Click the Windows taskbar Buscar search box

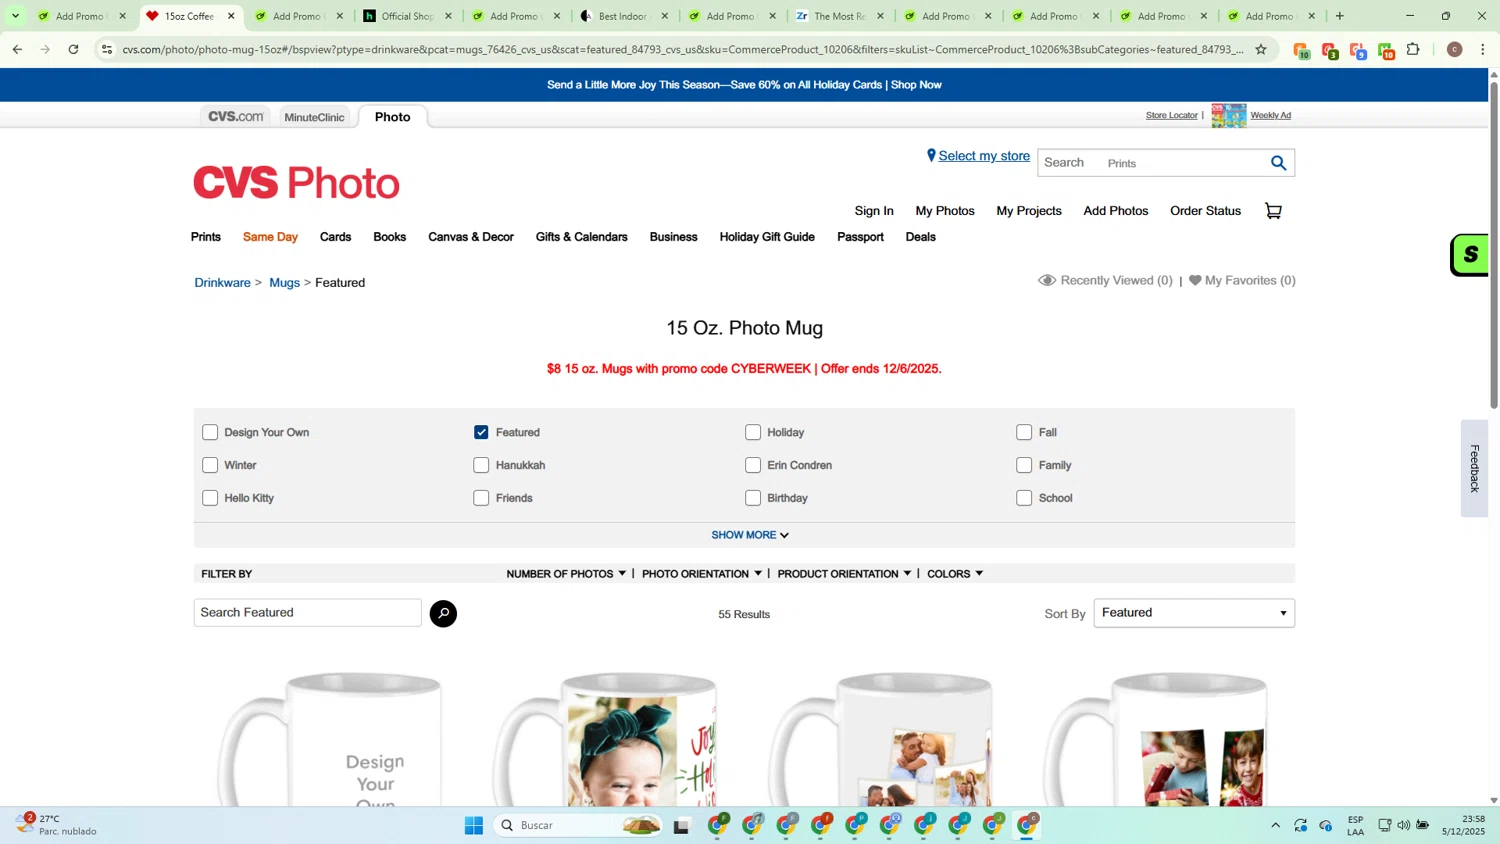[578, 825]
